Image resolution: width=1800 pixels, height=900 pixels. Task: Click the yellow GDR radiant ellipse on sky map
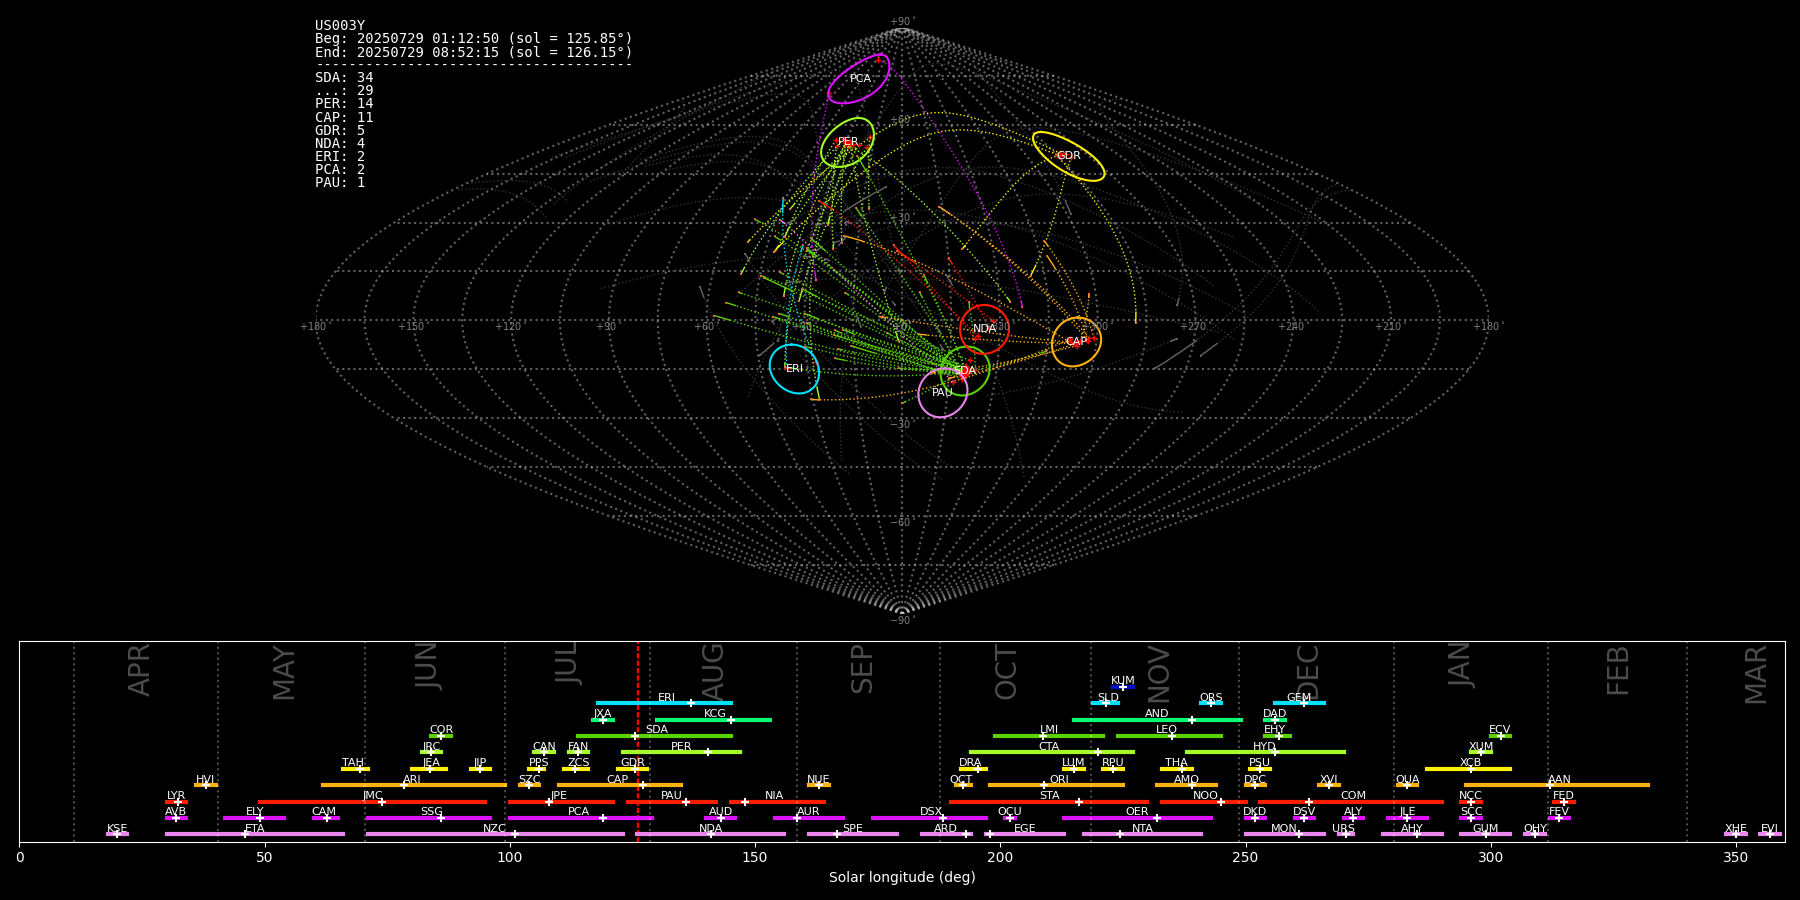[1069, 156]
